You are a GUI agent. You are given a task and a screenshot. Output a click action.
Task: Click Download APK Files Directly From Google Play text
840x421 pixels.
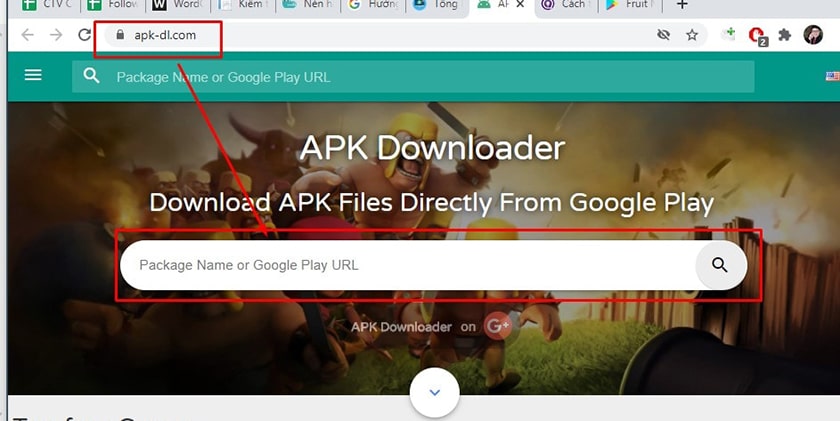431,204
